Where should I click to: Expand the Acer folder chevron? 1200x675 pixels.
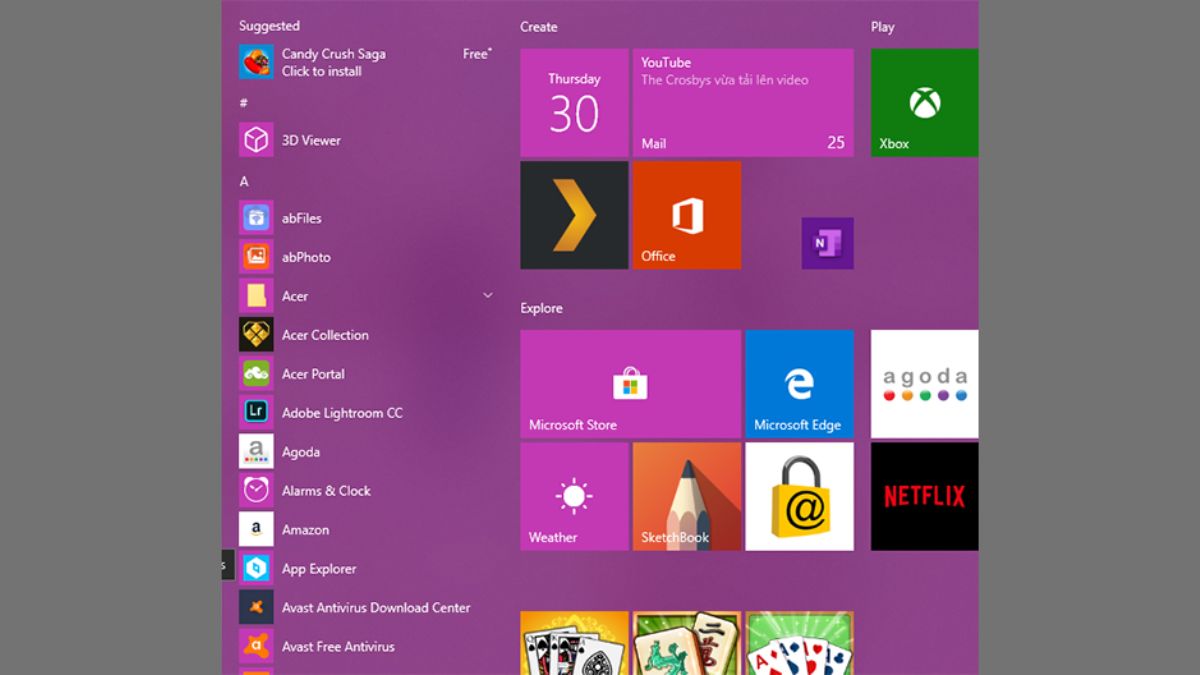coord(488,296)
